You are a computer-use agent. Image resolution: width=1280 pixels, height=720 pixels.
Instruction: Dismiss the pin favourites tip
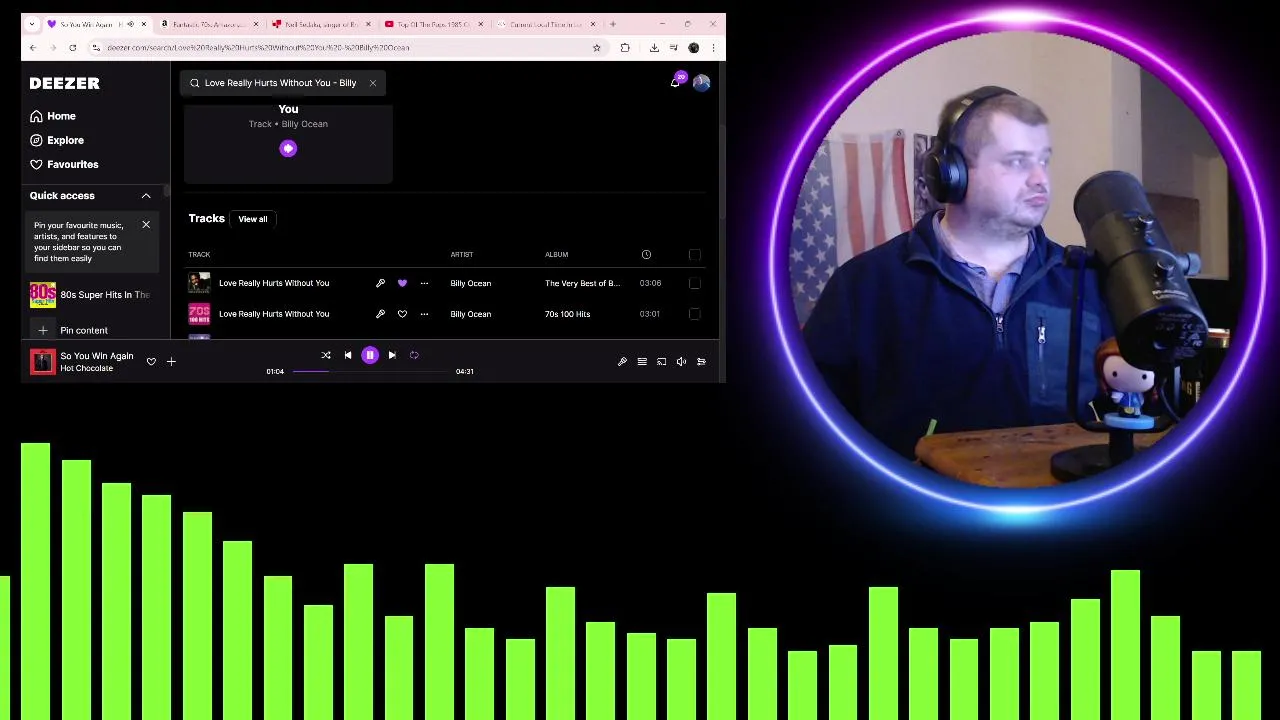coord(146,225)
